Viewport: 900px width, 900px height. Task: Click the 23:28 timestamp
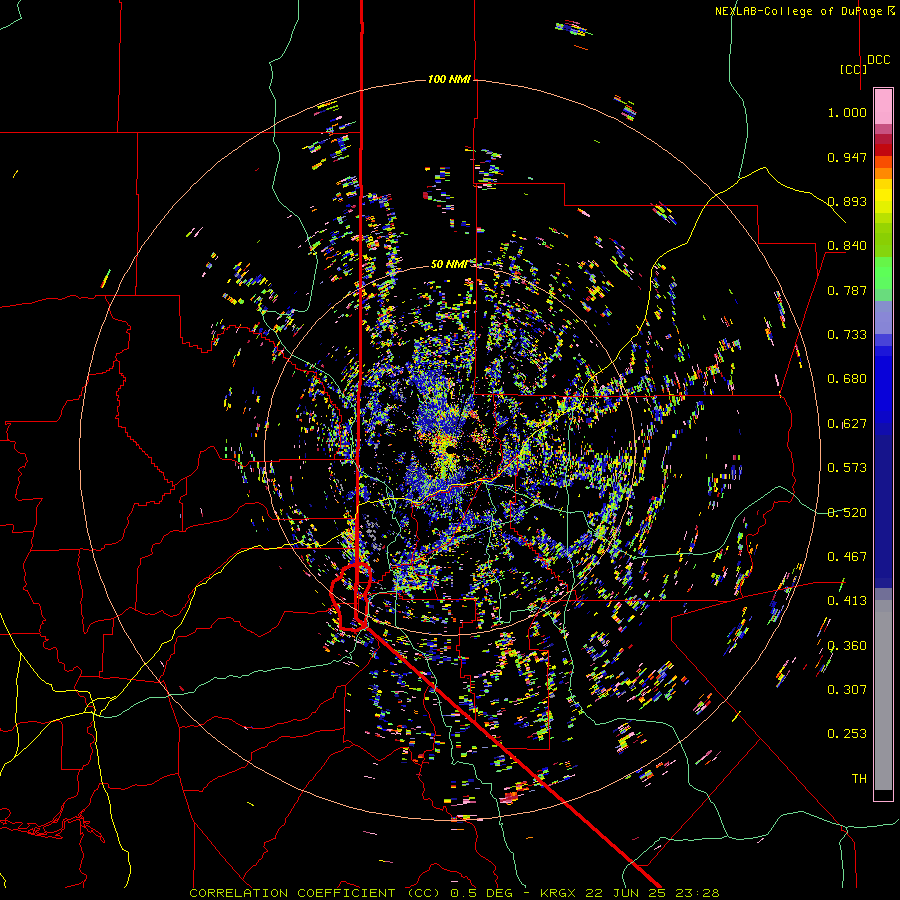click(697, 893)
